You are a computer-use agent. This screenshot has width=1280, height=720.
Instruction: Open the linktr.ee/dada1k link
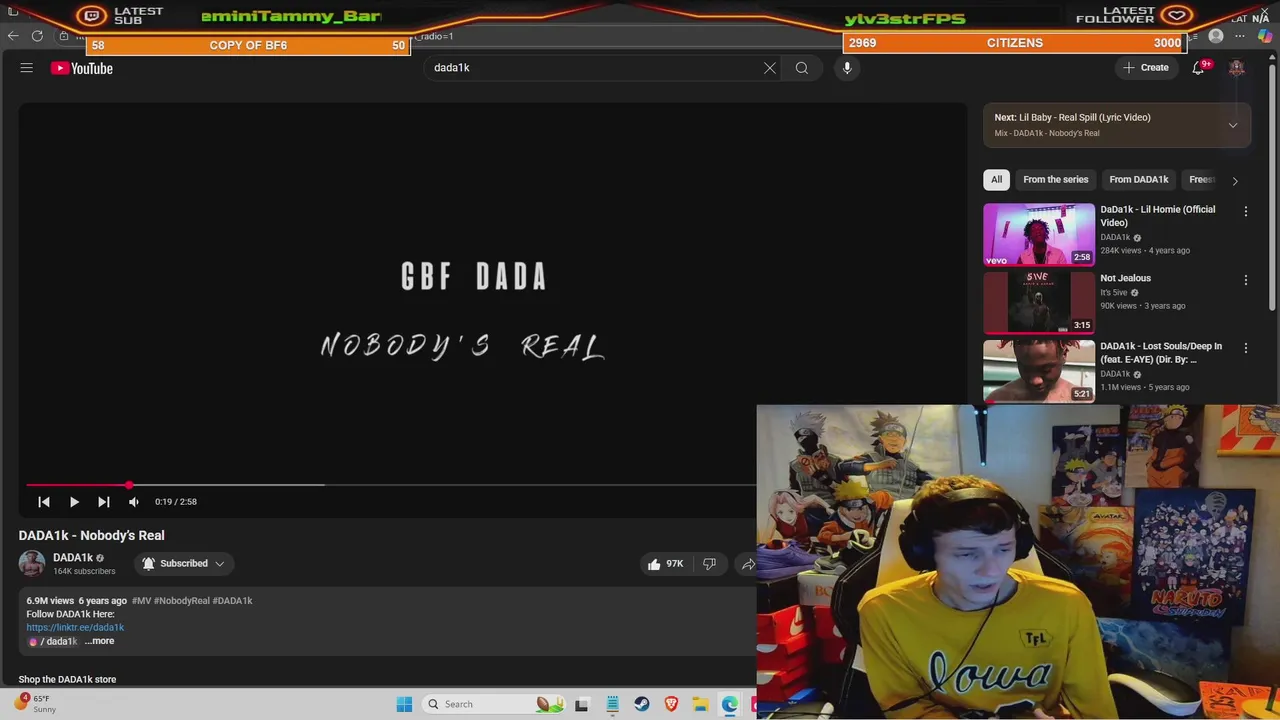coord(75,627)
